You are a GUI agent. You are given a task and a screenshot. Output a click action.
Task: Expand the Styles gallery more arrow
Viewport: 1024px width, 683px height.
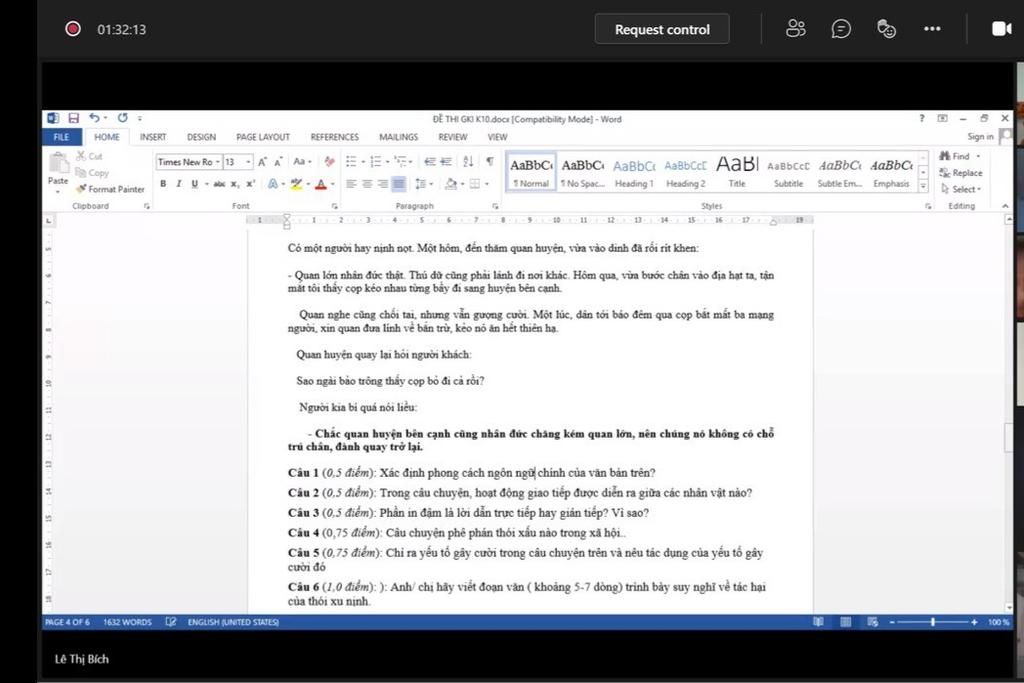923,187
